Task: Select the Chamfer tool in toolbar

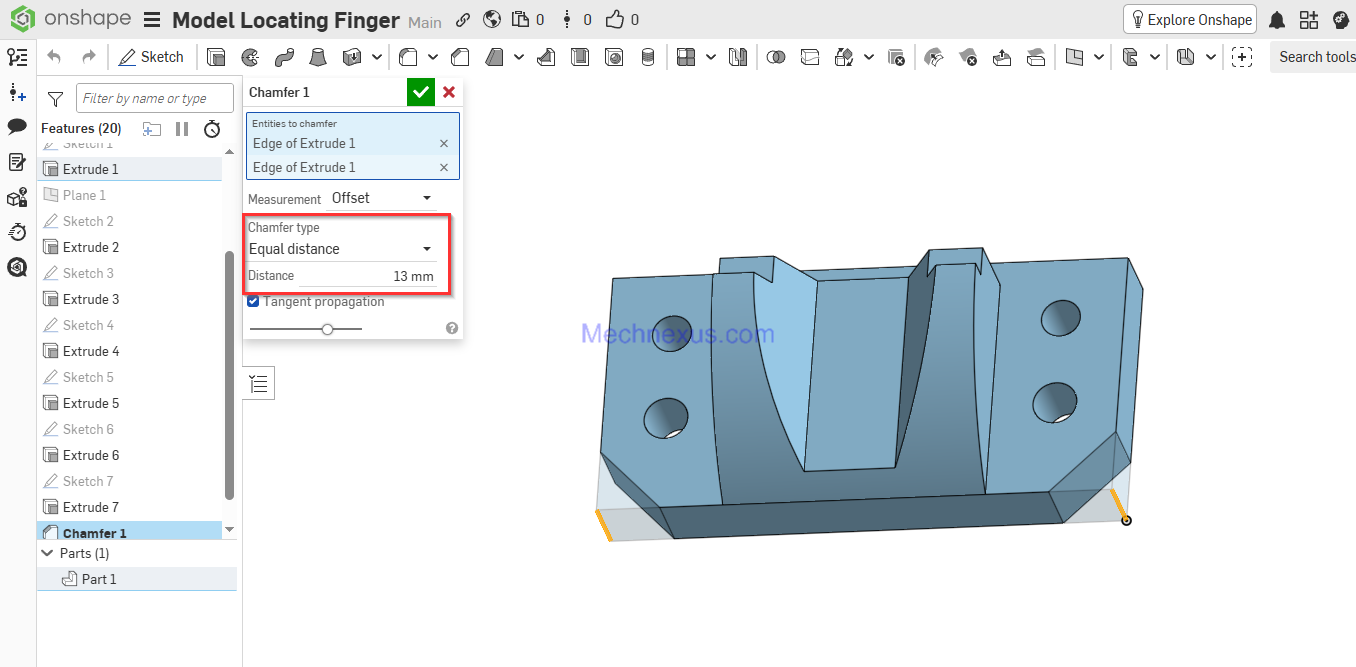Action: pyautogui.click(x=460, y=57)
